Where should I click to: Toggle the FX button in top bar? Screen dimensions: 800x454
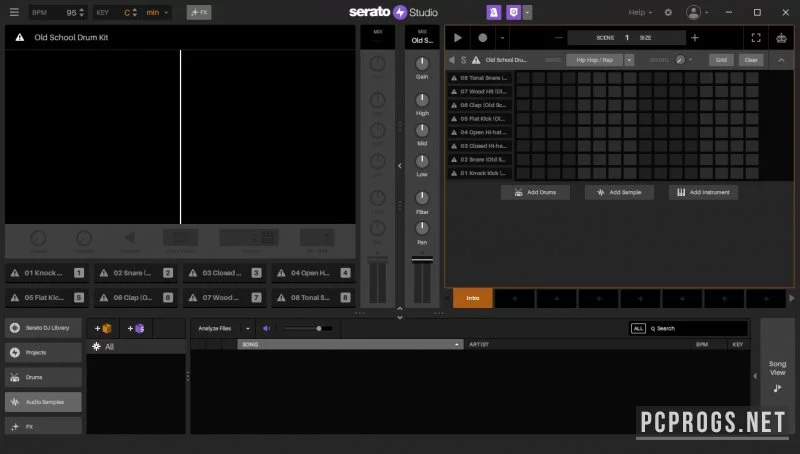[199, 12]
